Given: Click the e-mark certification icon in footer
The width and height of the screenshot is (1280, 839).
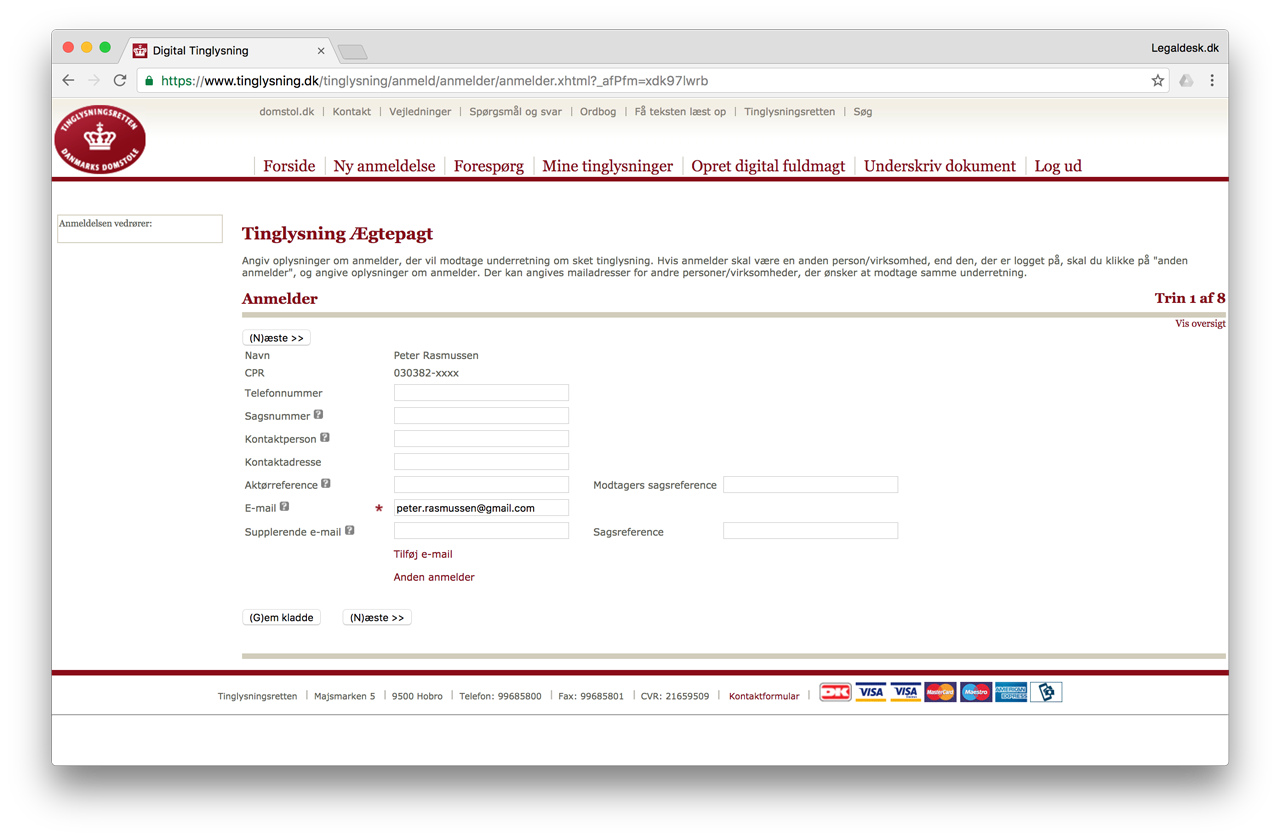Looking at the screenshot, I should coord(1046,692).
